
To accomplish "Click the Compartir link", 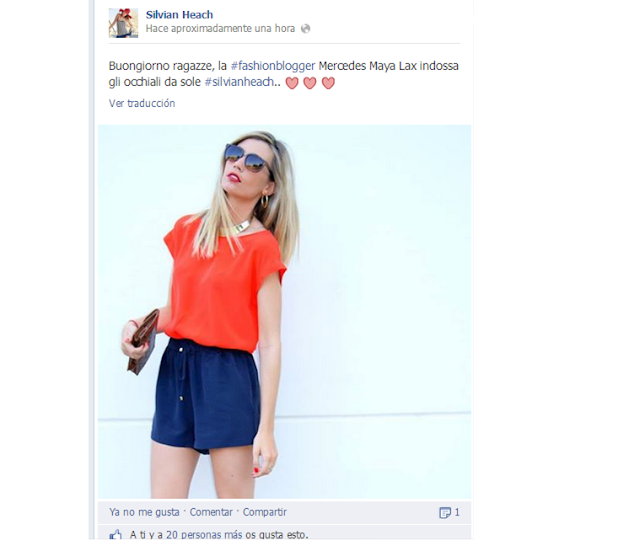I will [x=264, y=512].
